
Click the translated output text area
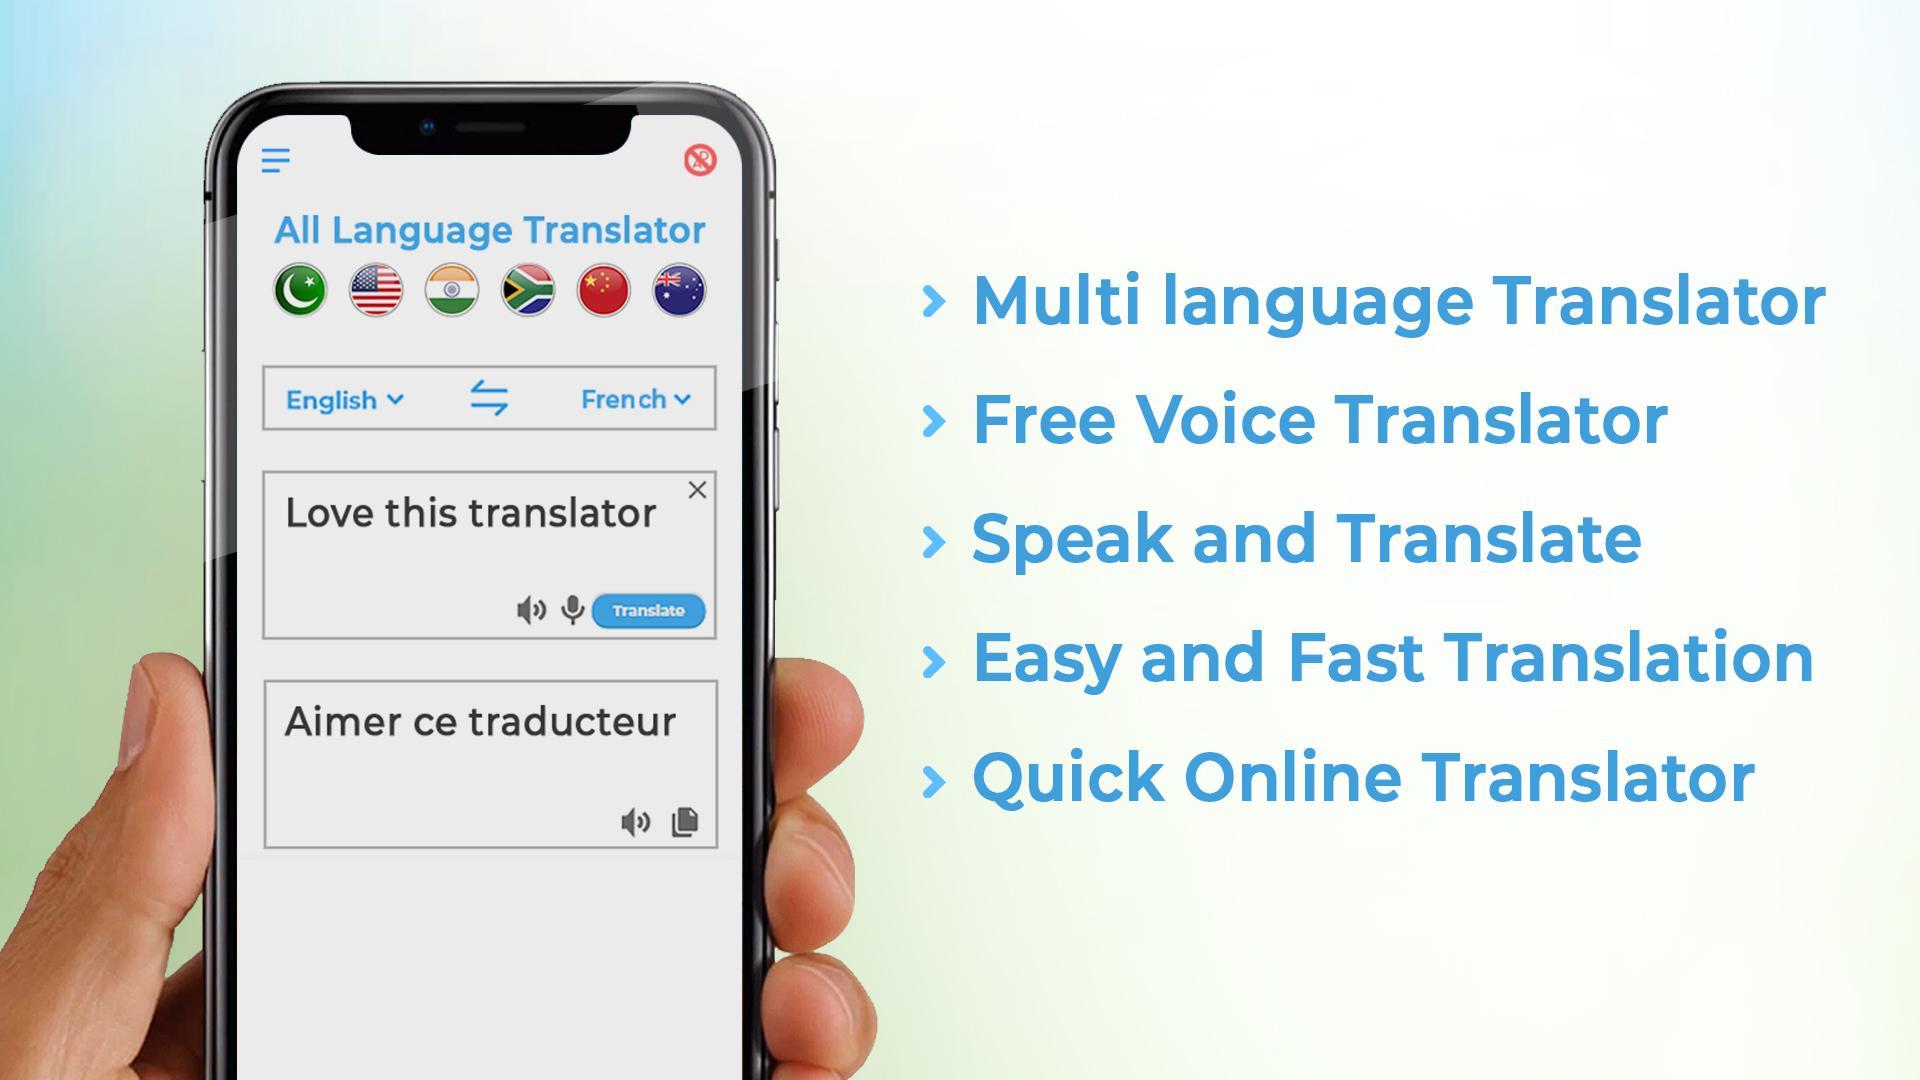(488, 761)
